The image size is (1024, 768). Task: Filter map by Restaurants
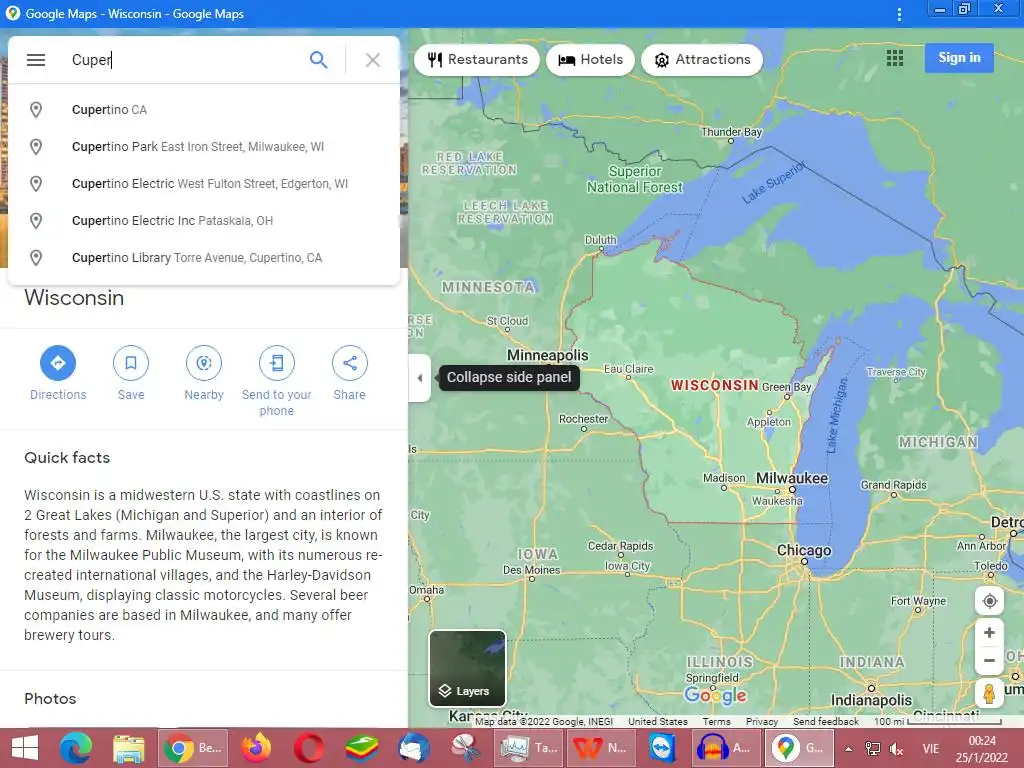[477, 60]
